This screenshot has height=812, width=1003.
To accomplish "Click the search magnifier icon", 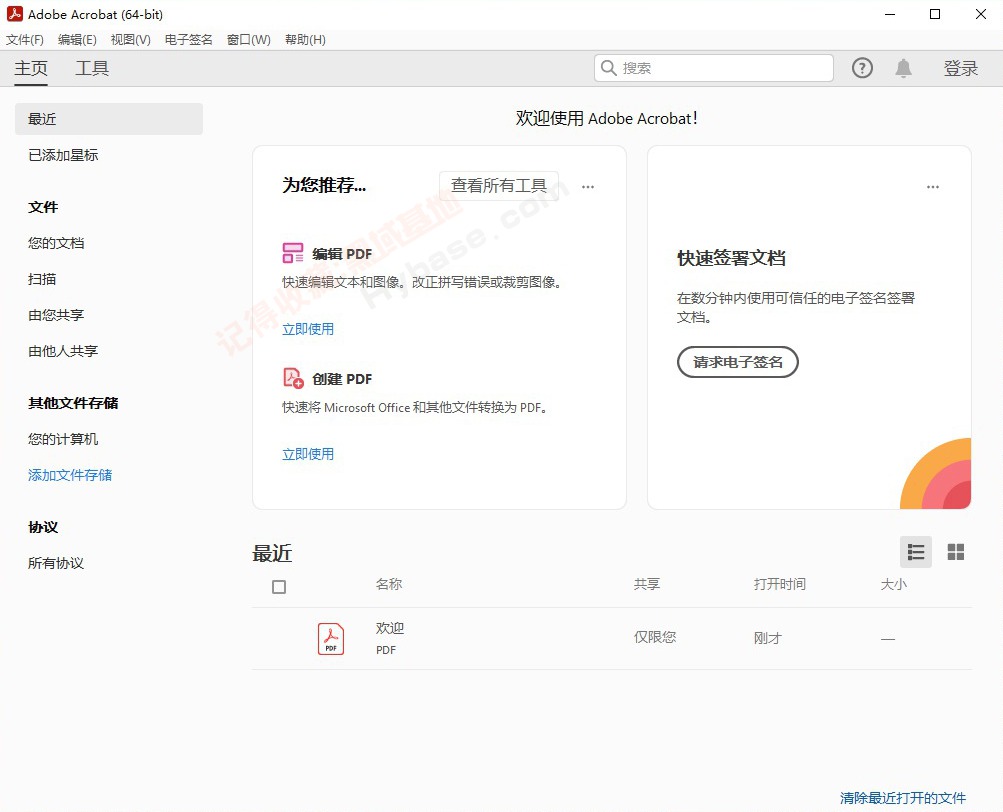I will pos(608,68).
